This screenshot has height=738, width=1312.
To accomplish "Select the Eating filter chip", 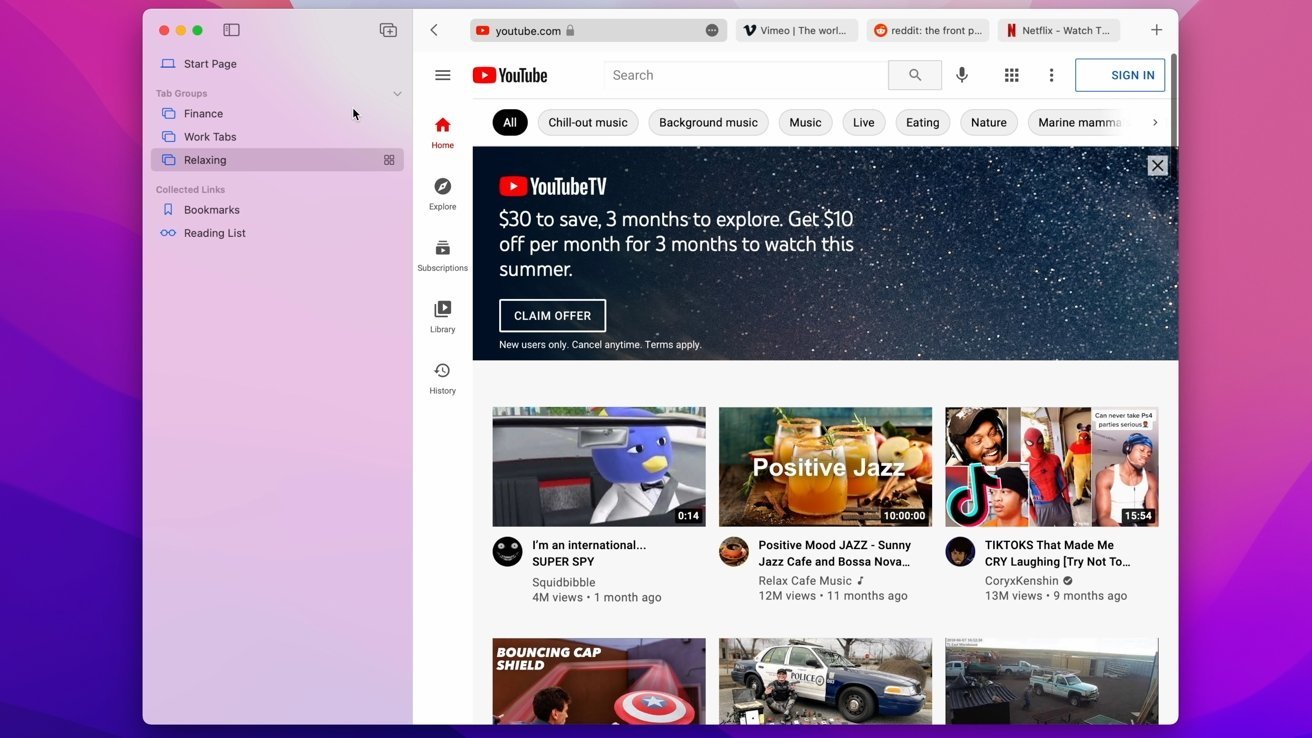I will point(922,123).
